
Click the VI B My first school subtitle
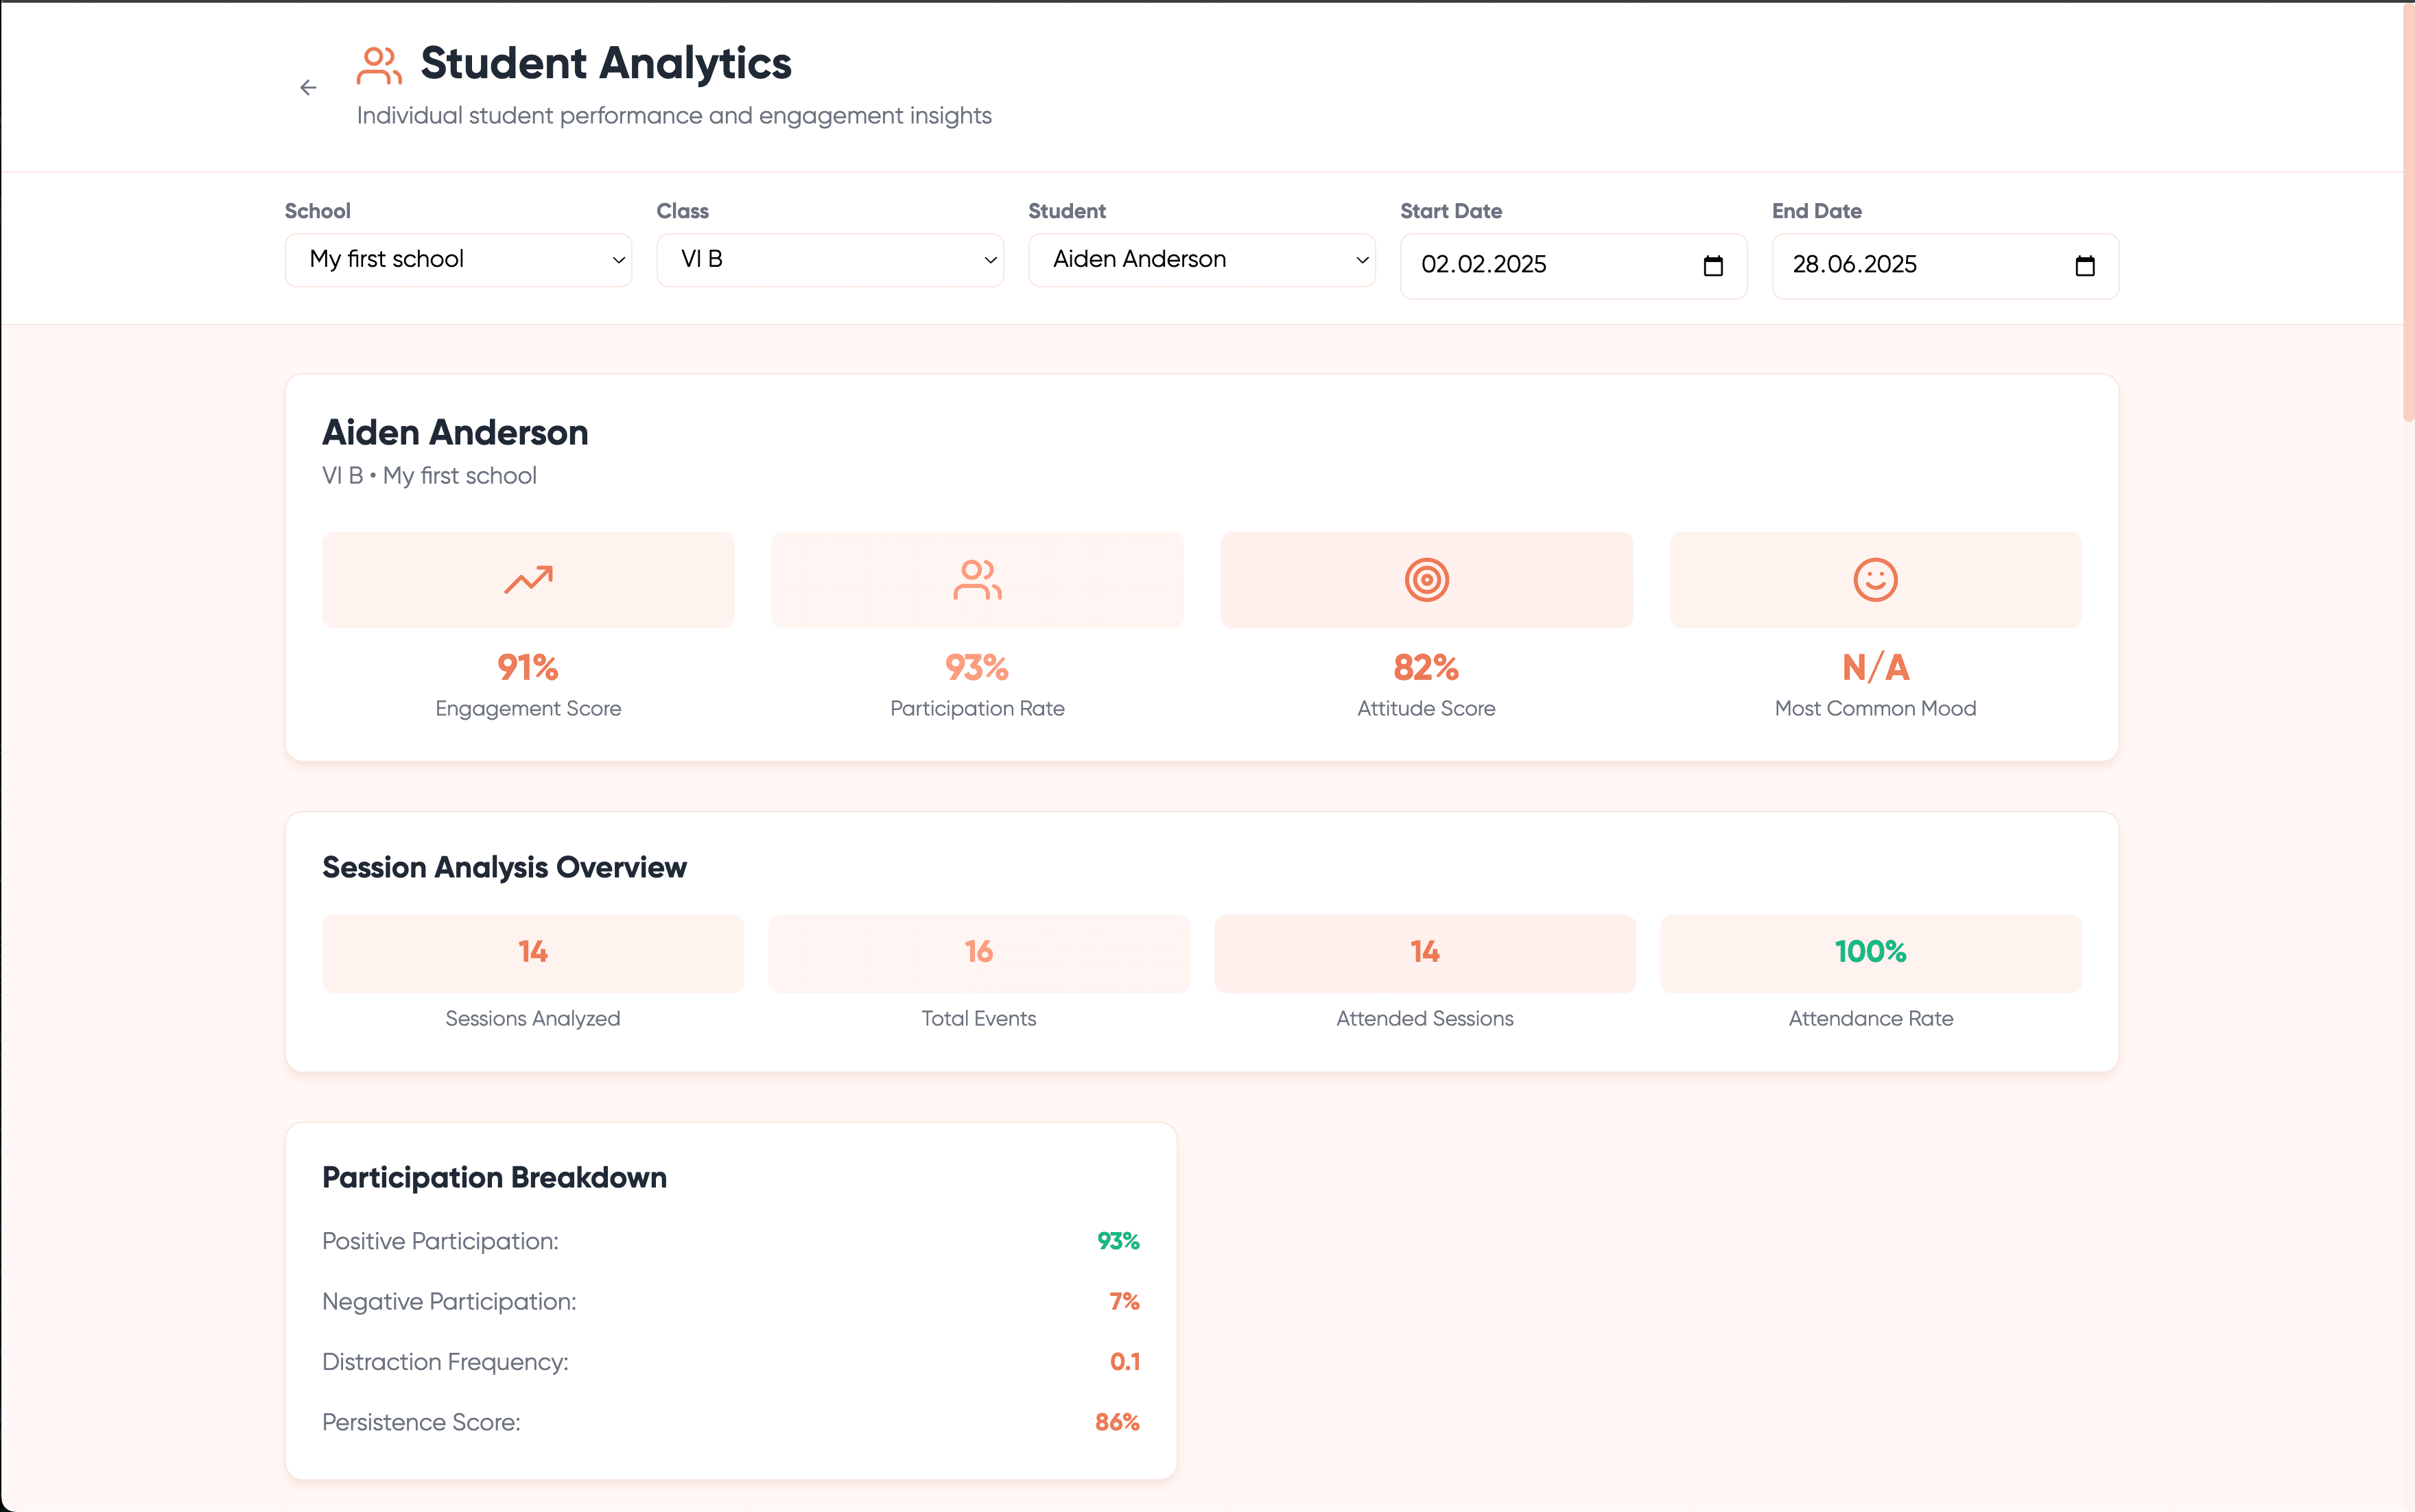tap(429, 475)
